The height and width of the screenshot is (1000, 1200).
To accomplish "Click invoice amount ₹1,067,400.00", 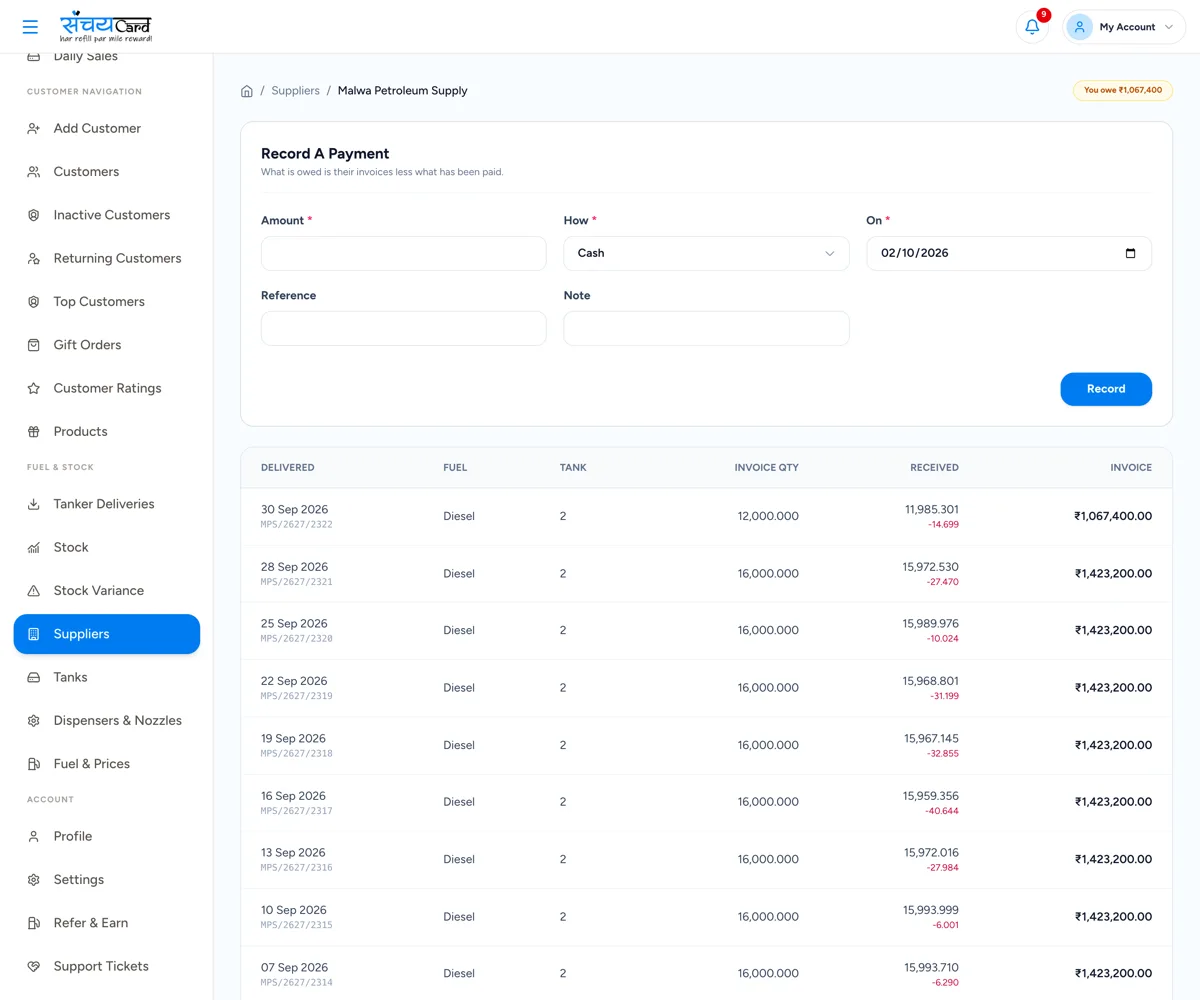I will pyautogui.click(x=1113, y=517).
